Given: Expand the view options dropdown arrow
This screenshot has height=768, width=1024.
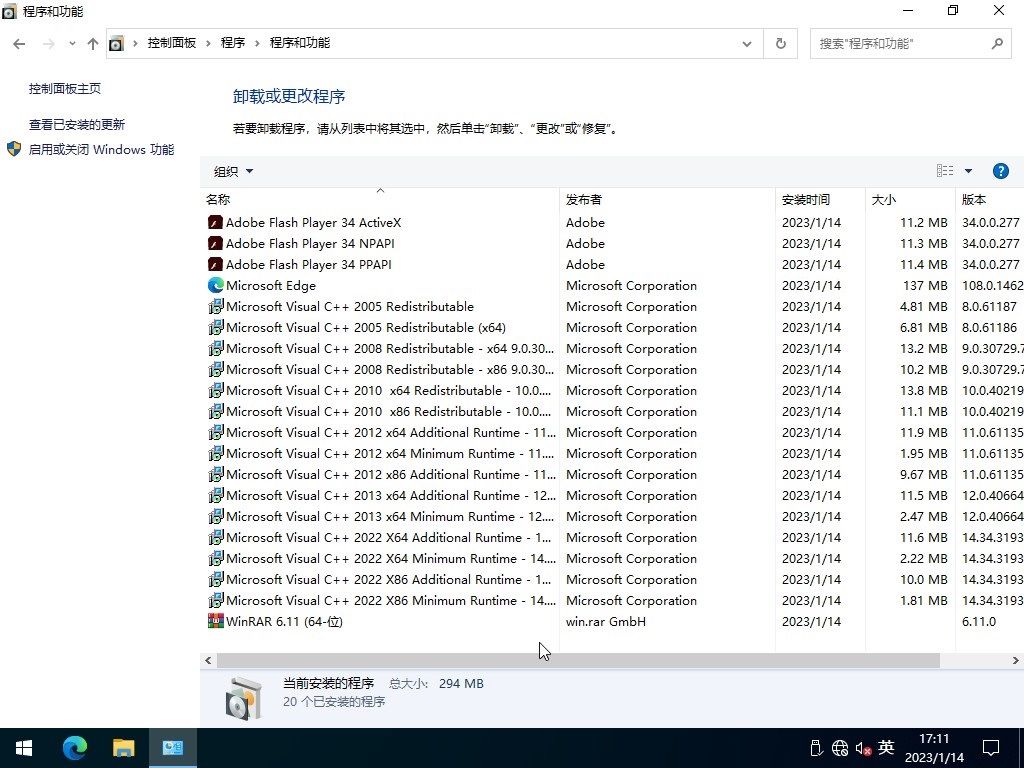Looking at the screenshot, I should pyautogui.click(x=968, y=171).
